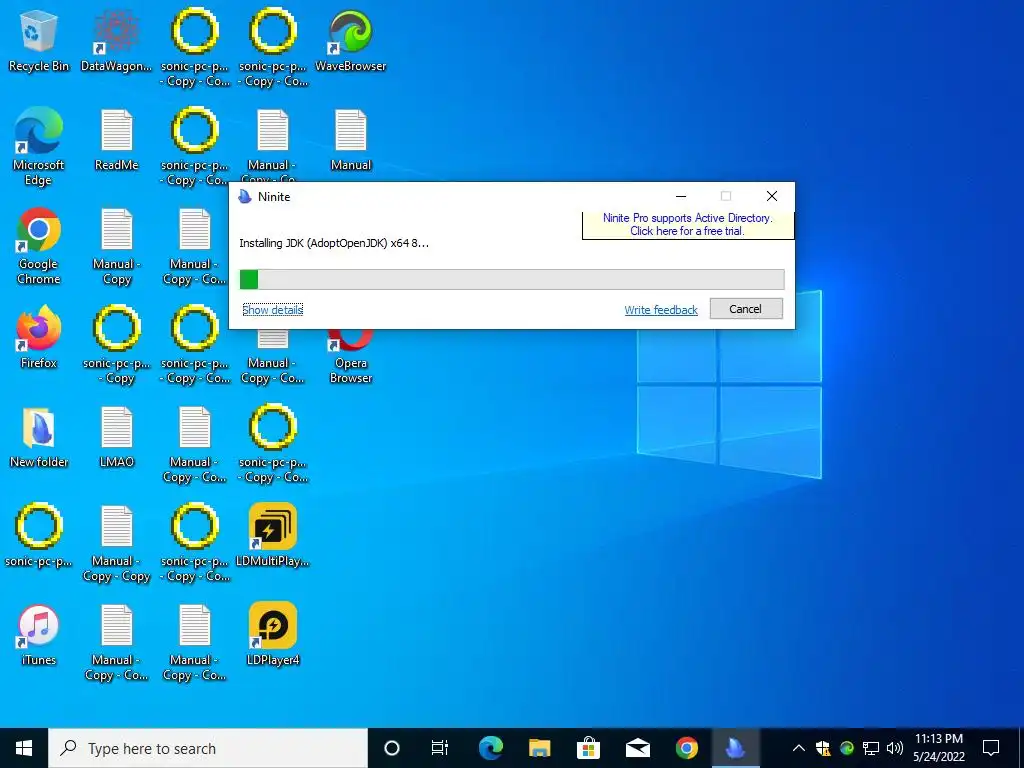Viewport: 1024px width, 768px height.
Task: Click the WaveBrowser tray icon
Action: pyautogui.click(x=846, y=748)
